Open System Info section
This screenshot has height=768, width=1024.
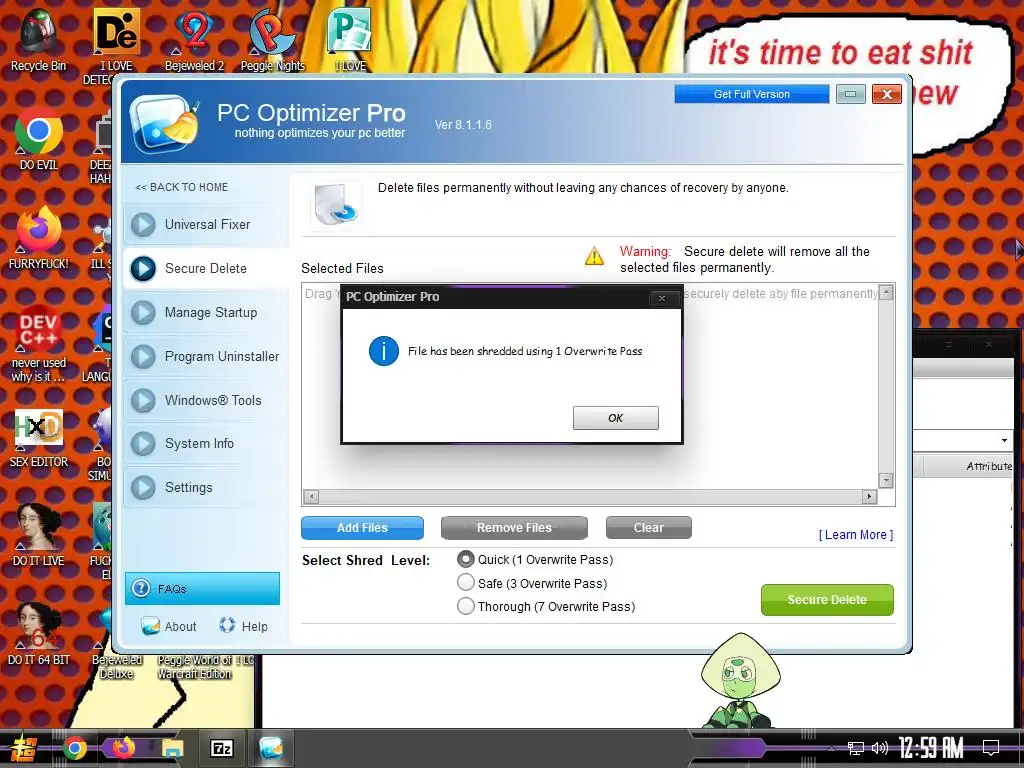(x=206, y=443)
